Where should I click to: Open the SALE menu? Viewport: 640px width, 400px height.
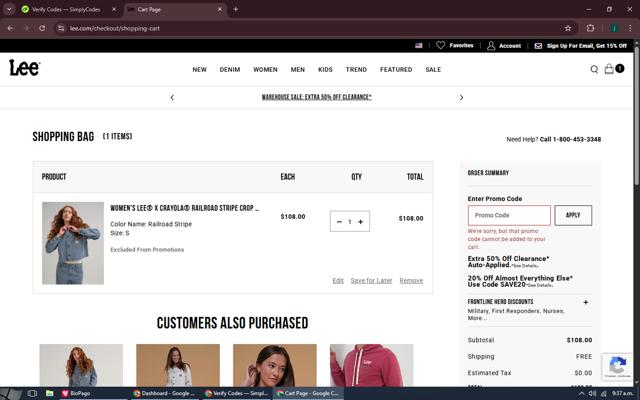pos(433,69)
